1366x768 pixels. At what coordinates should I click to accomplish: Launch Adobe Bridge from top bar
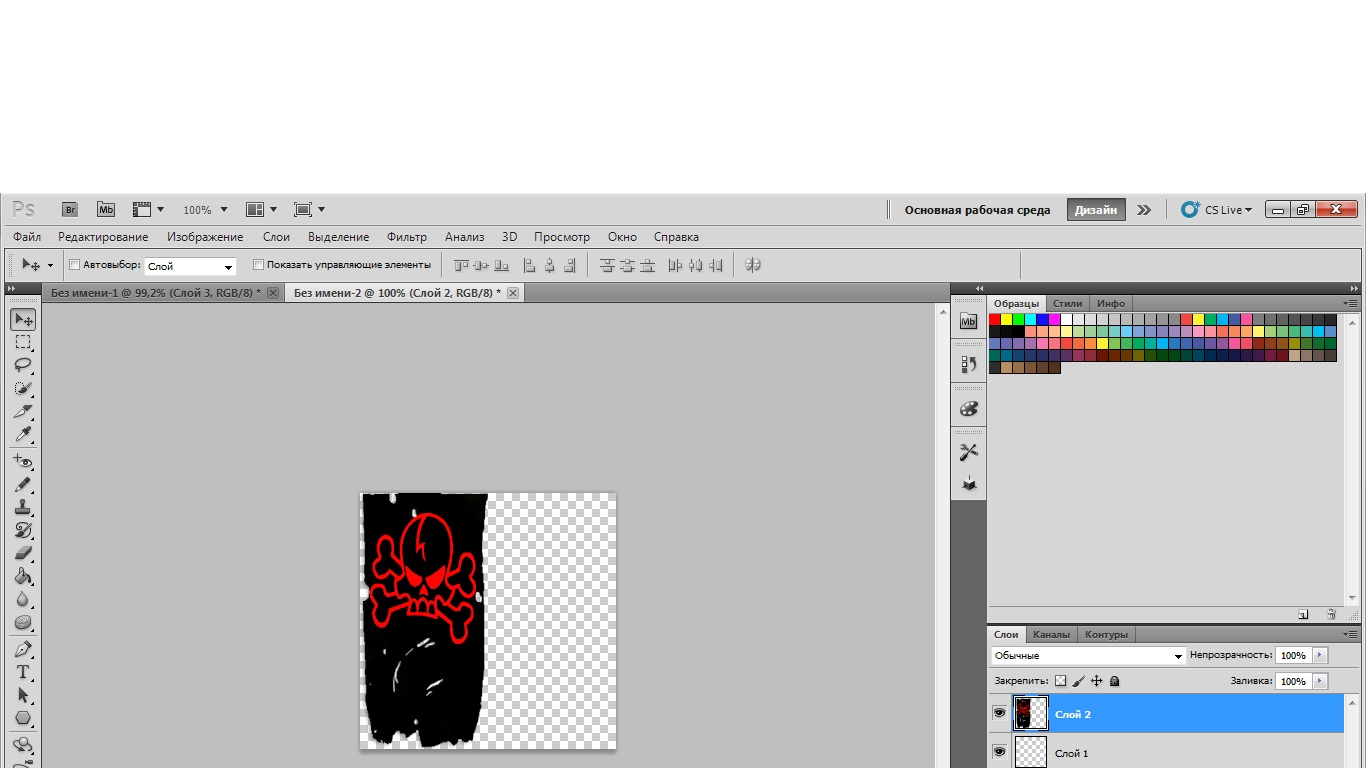click(x=70, y=210)
